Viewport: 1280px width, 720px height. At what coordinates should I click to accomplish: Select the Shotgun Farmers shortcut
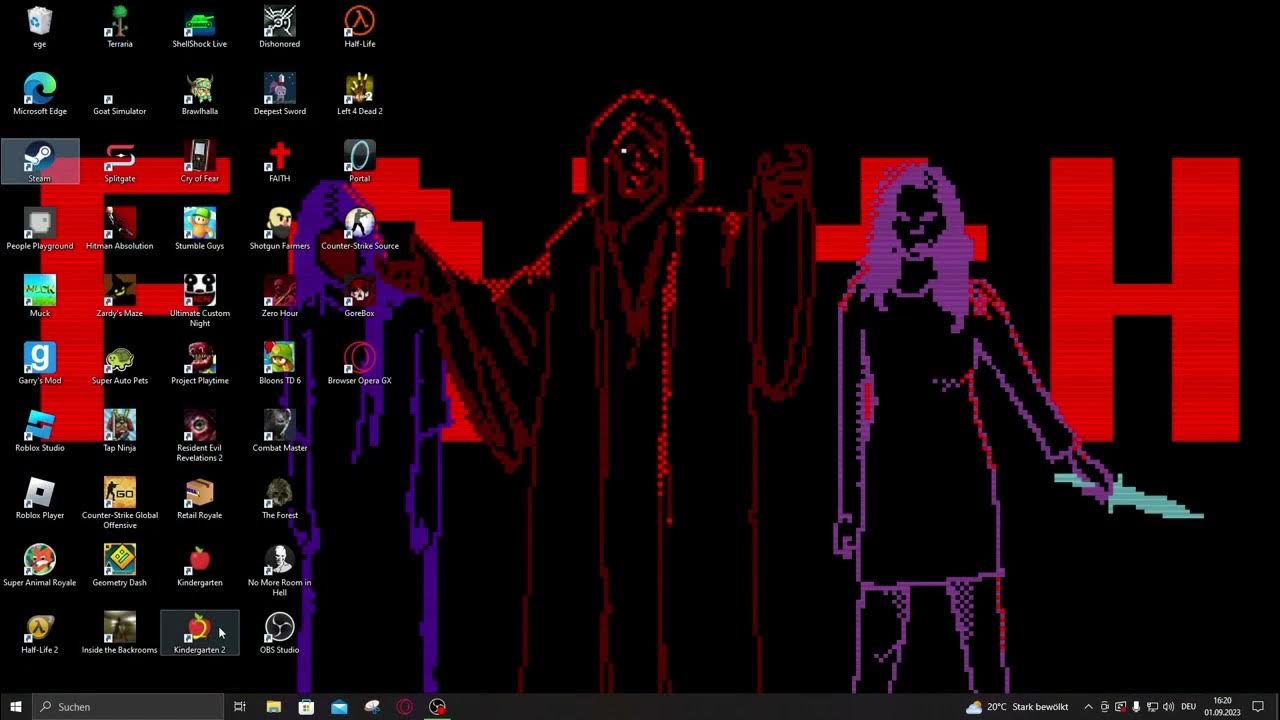(x=280, y=230)
